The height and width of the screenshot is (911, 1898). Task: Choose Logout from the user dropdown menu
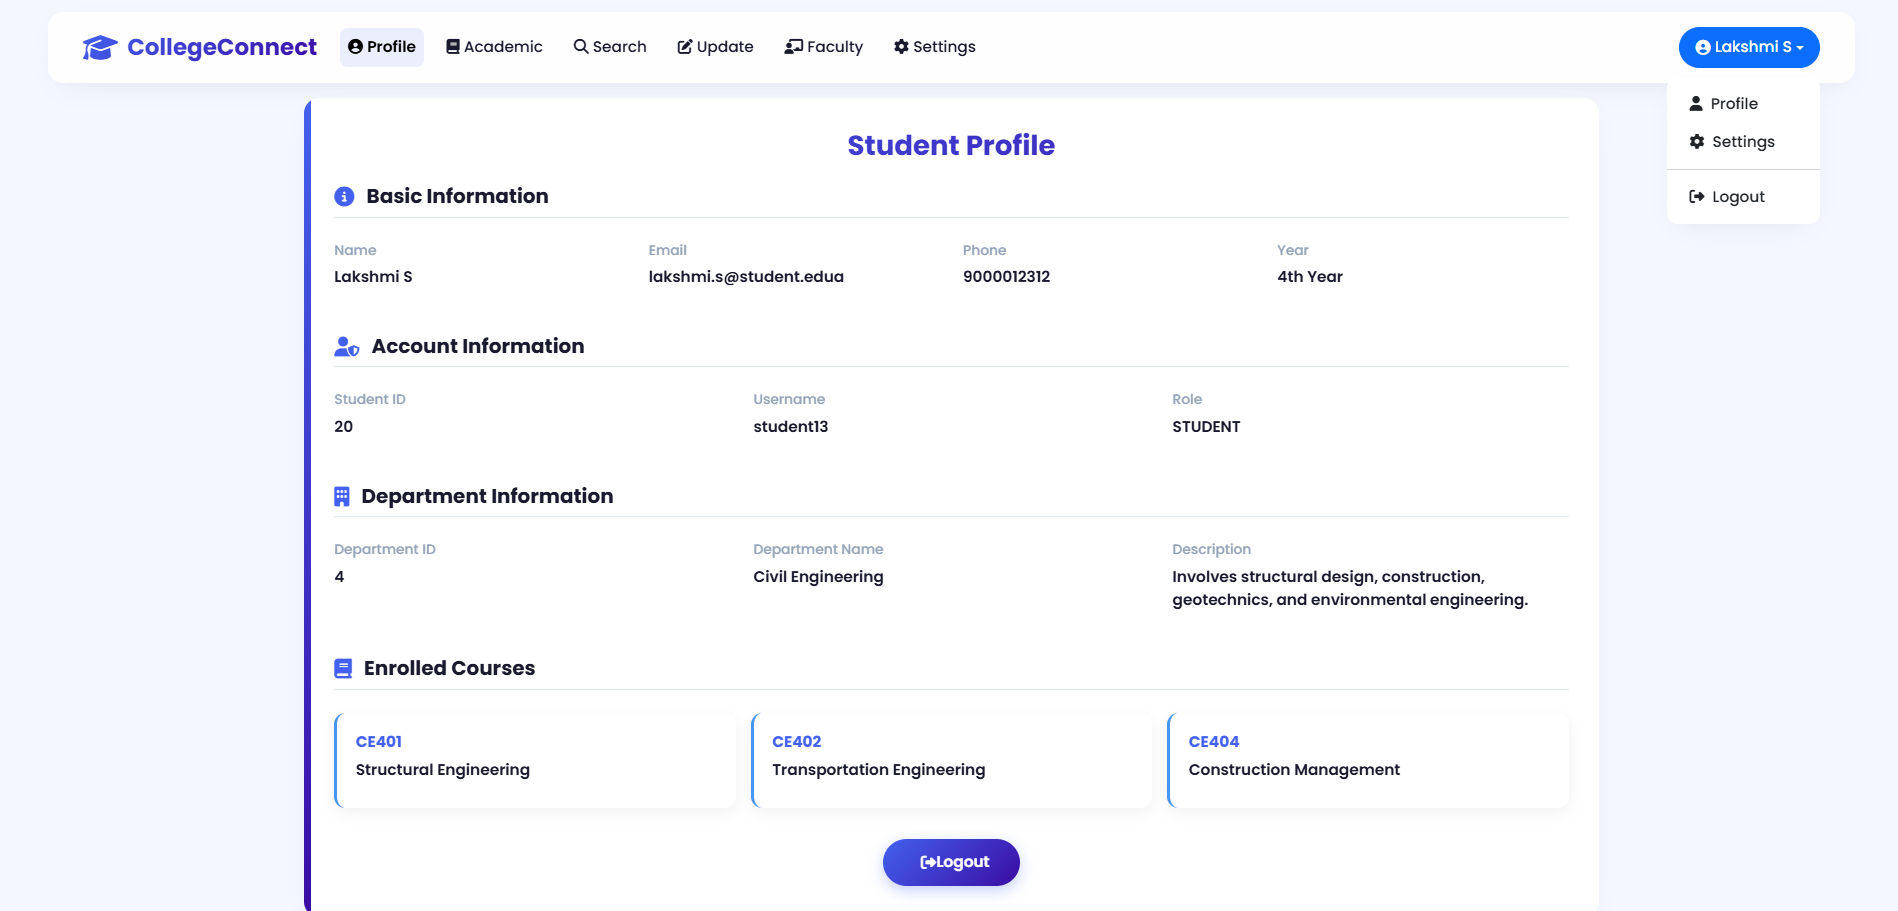tap(1743, 197)
